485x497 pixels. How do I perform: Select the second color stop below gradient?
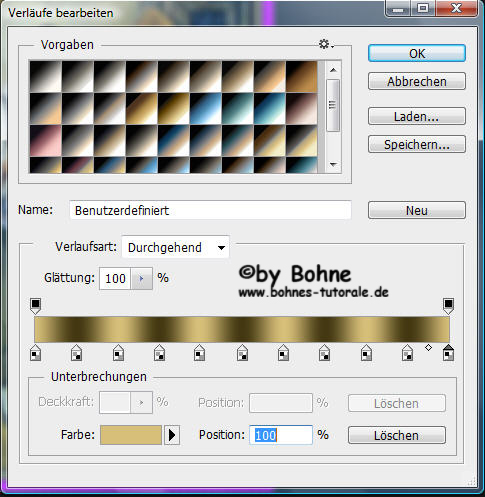[x=77, y=353]
